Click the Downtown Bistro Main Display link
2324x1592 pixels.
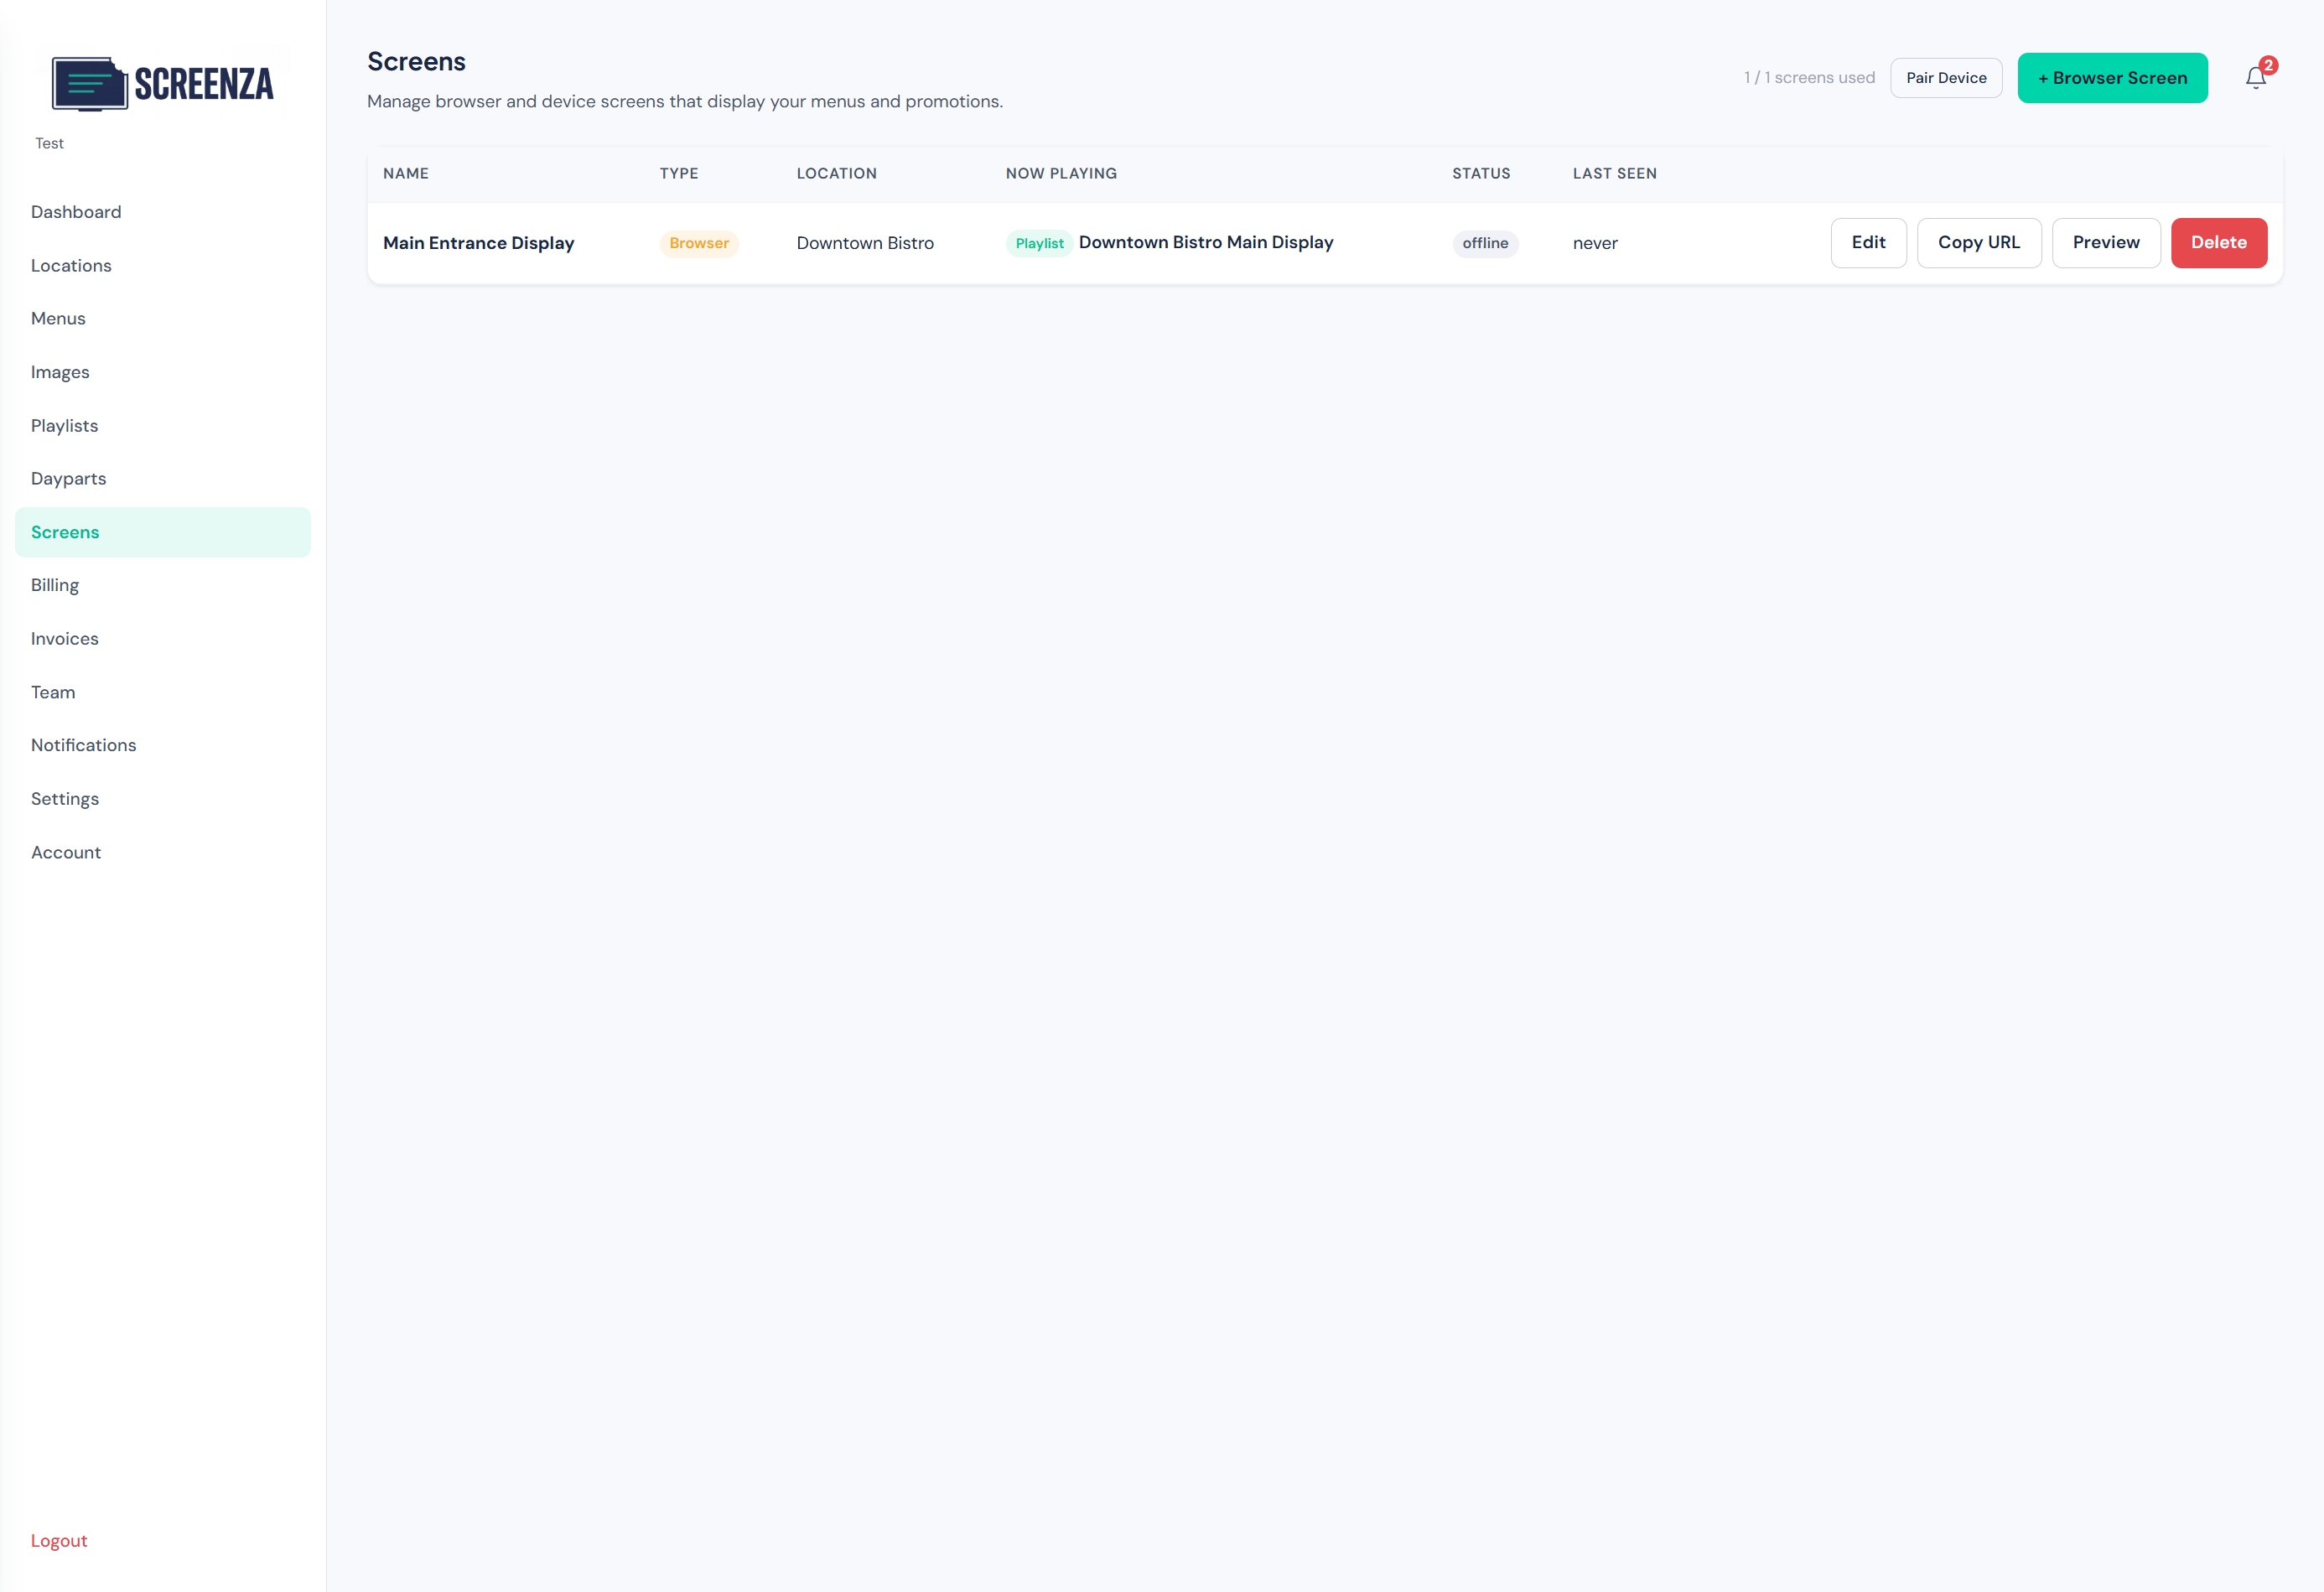[x=1206, y=242]
